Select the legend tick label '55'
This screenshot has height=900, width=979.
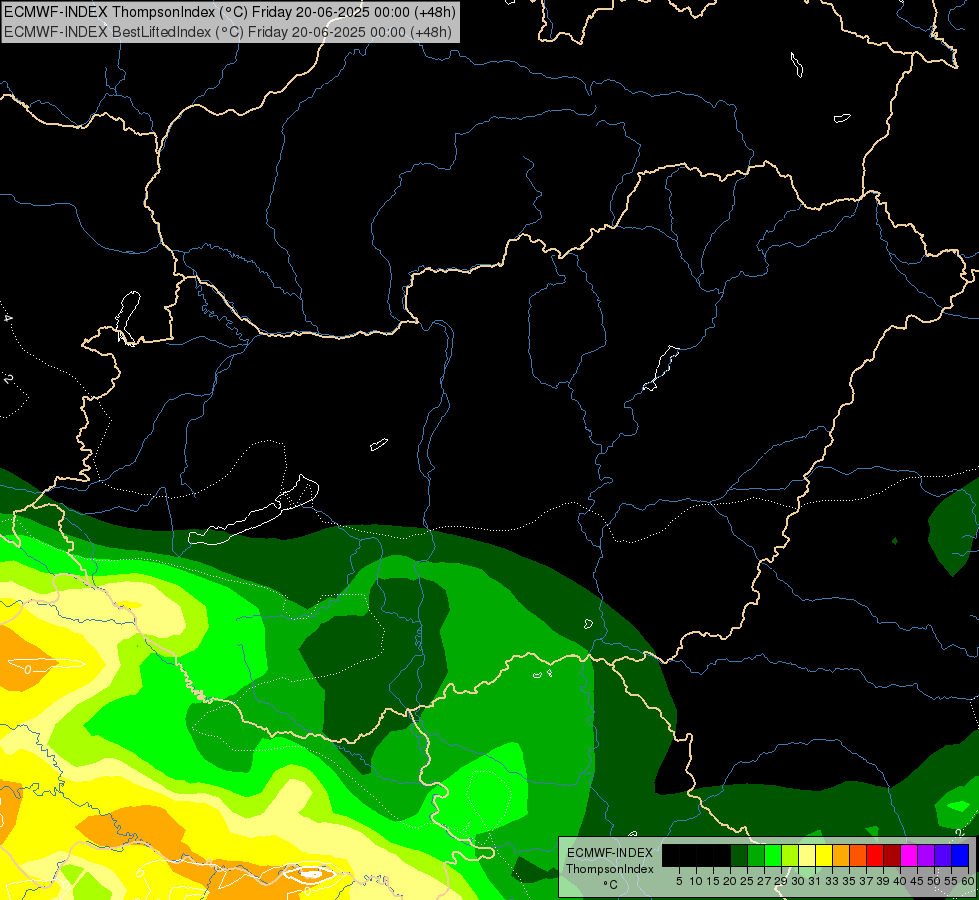[x=952, y=881]
